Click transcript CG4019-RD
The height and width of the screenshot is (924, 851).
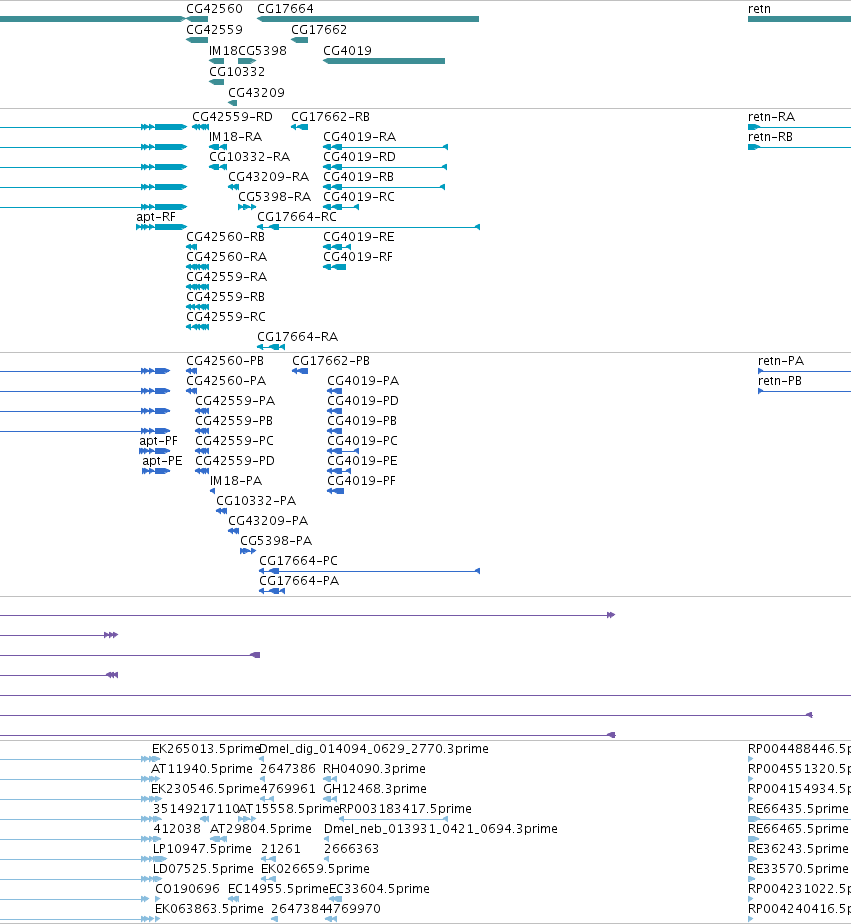click(x=359, y=157)
